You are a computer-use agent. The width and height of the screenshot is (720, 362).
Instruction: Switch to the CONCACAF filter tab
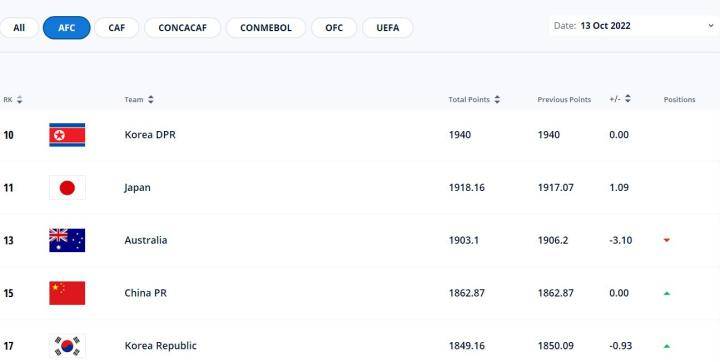click(x=183, y=28)
